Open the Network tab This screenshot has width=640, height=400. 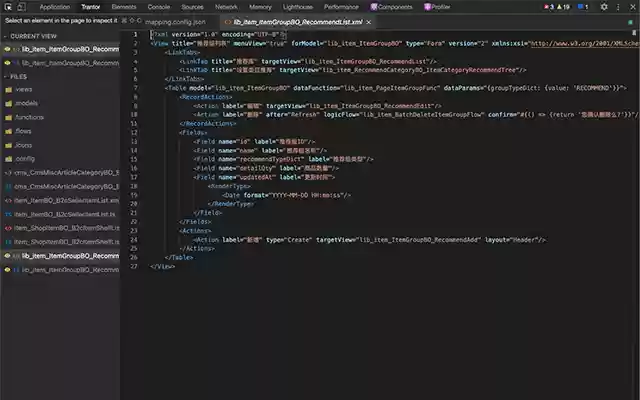[x=226, y=7]
